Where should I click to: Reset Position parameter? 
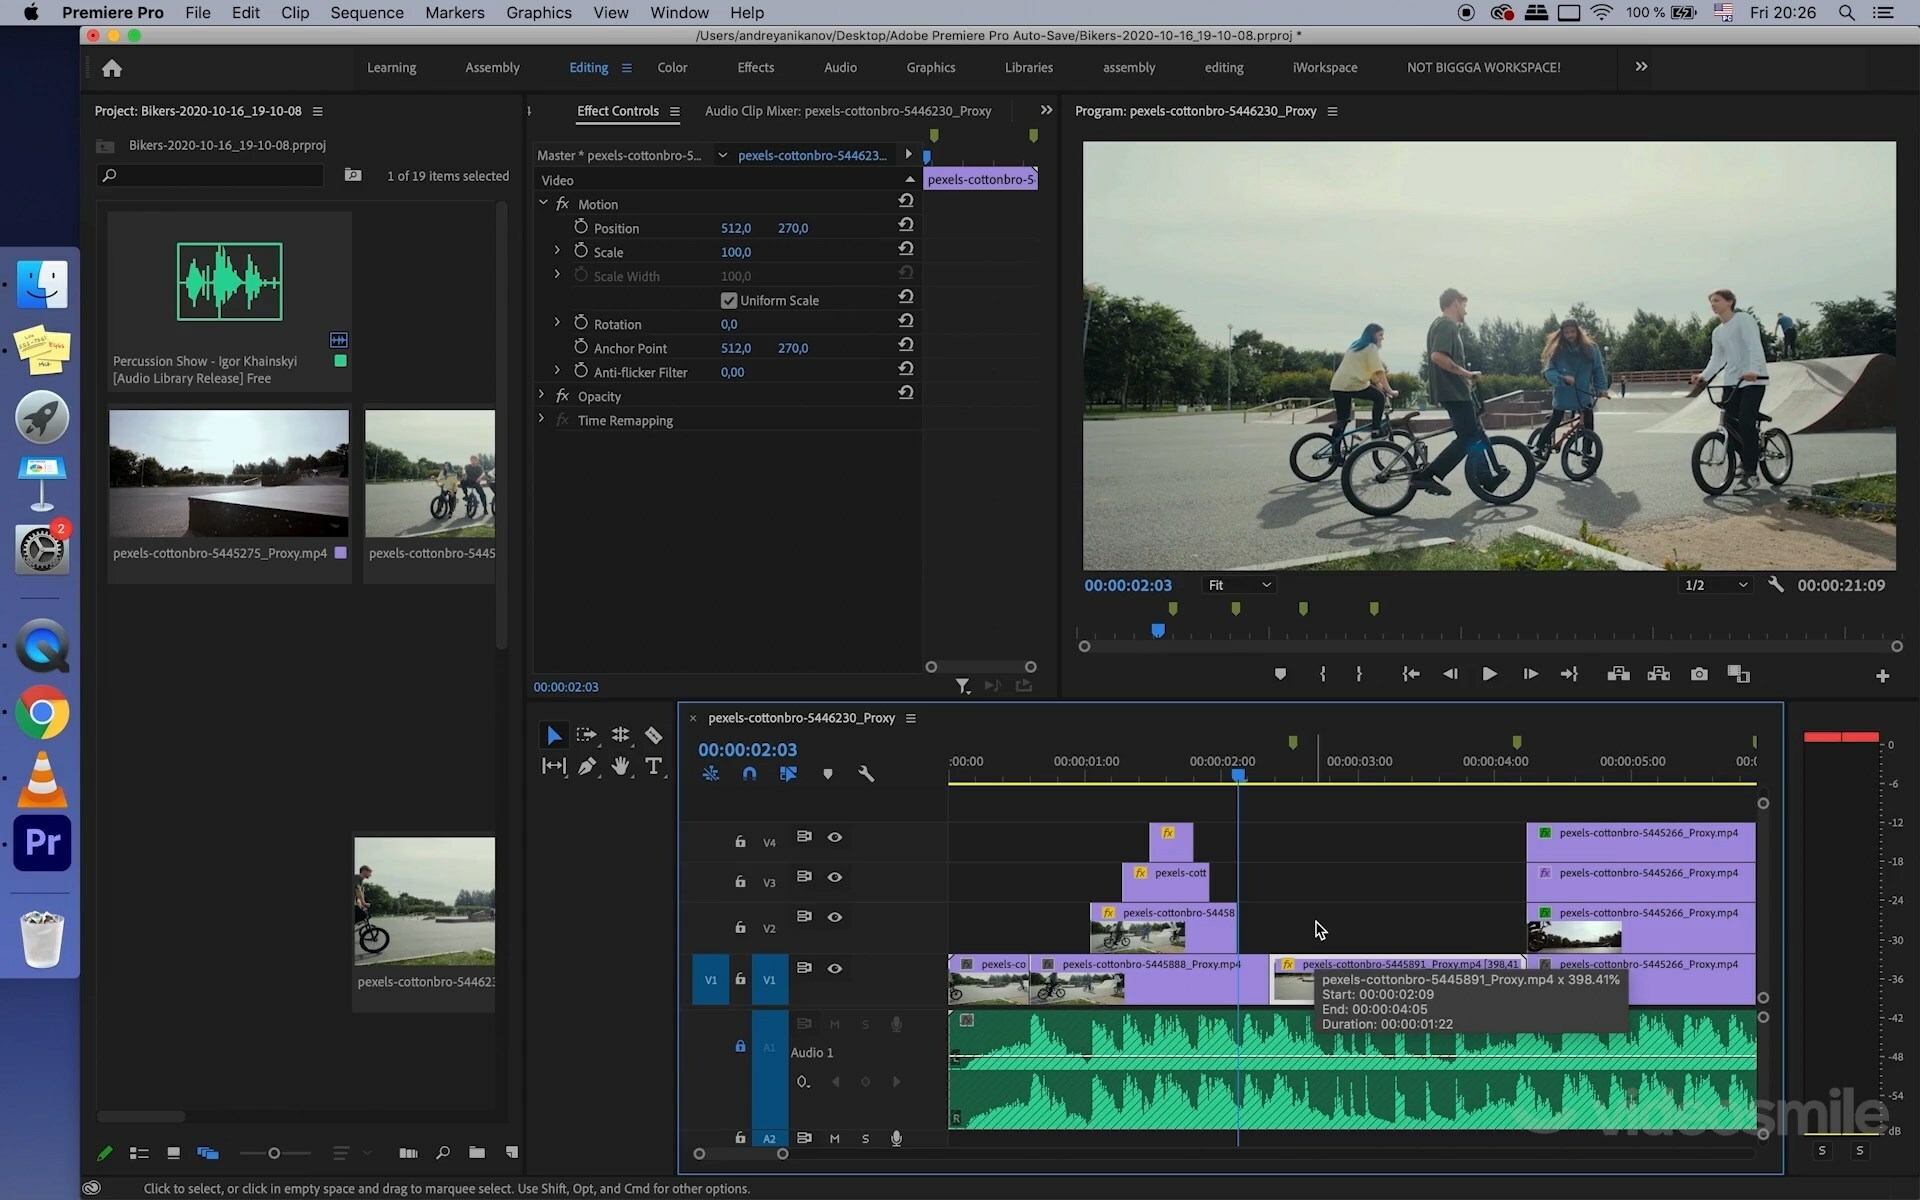pos(906,226)
